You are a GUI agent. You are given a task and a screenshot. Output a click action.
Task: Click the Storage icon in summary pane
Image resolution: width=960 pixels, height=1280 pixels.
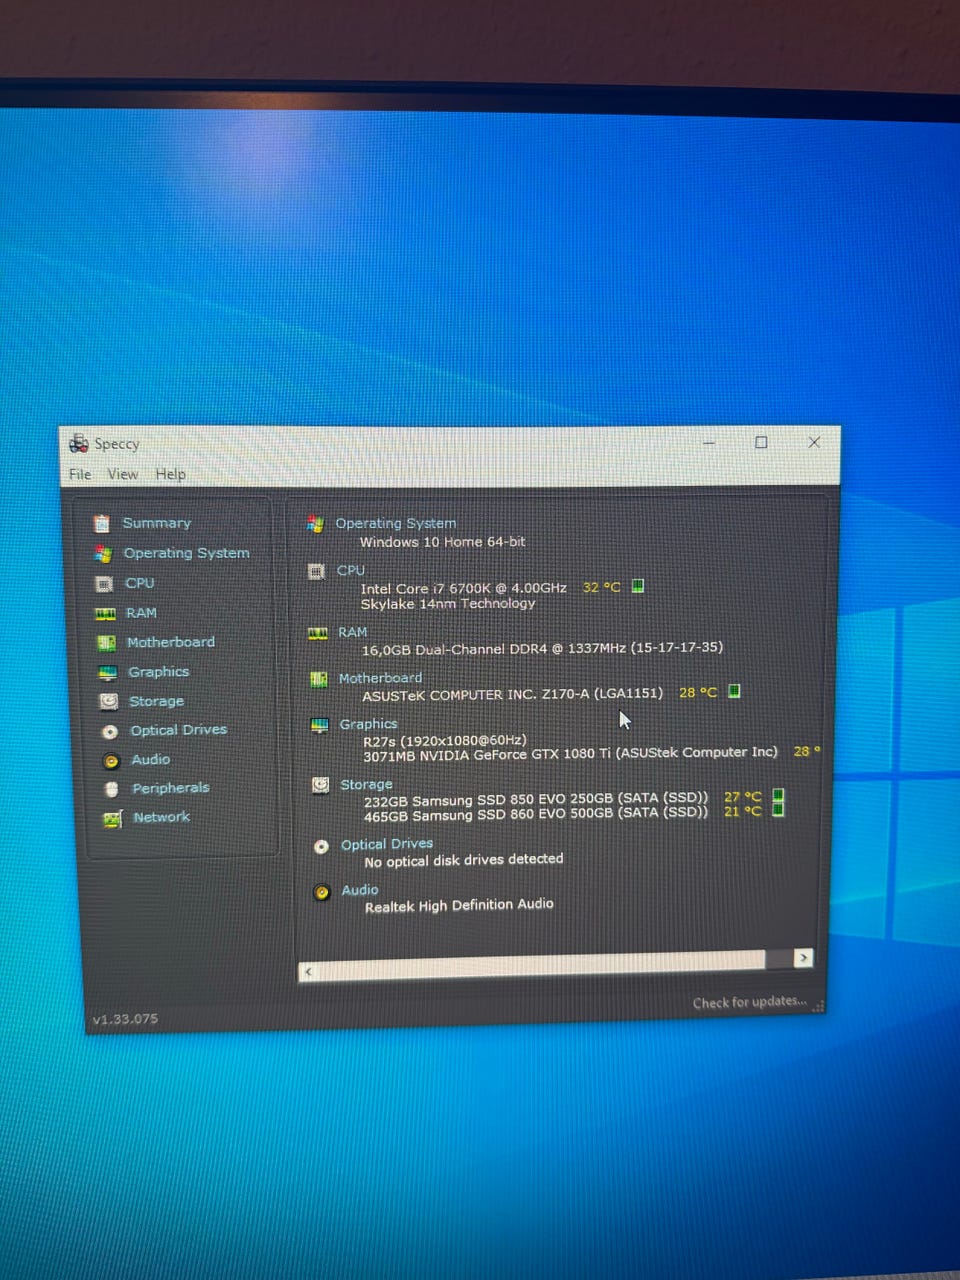pos(320,785)
